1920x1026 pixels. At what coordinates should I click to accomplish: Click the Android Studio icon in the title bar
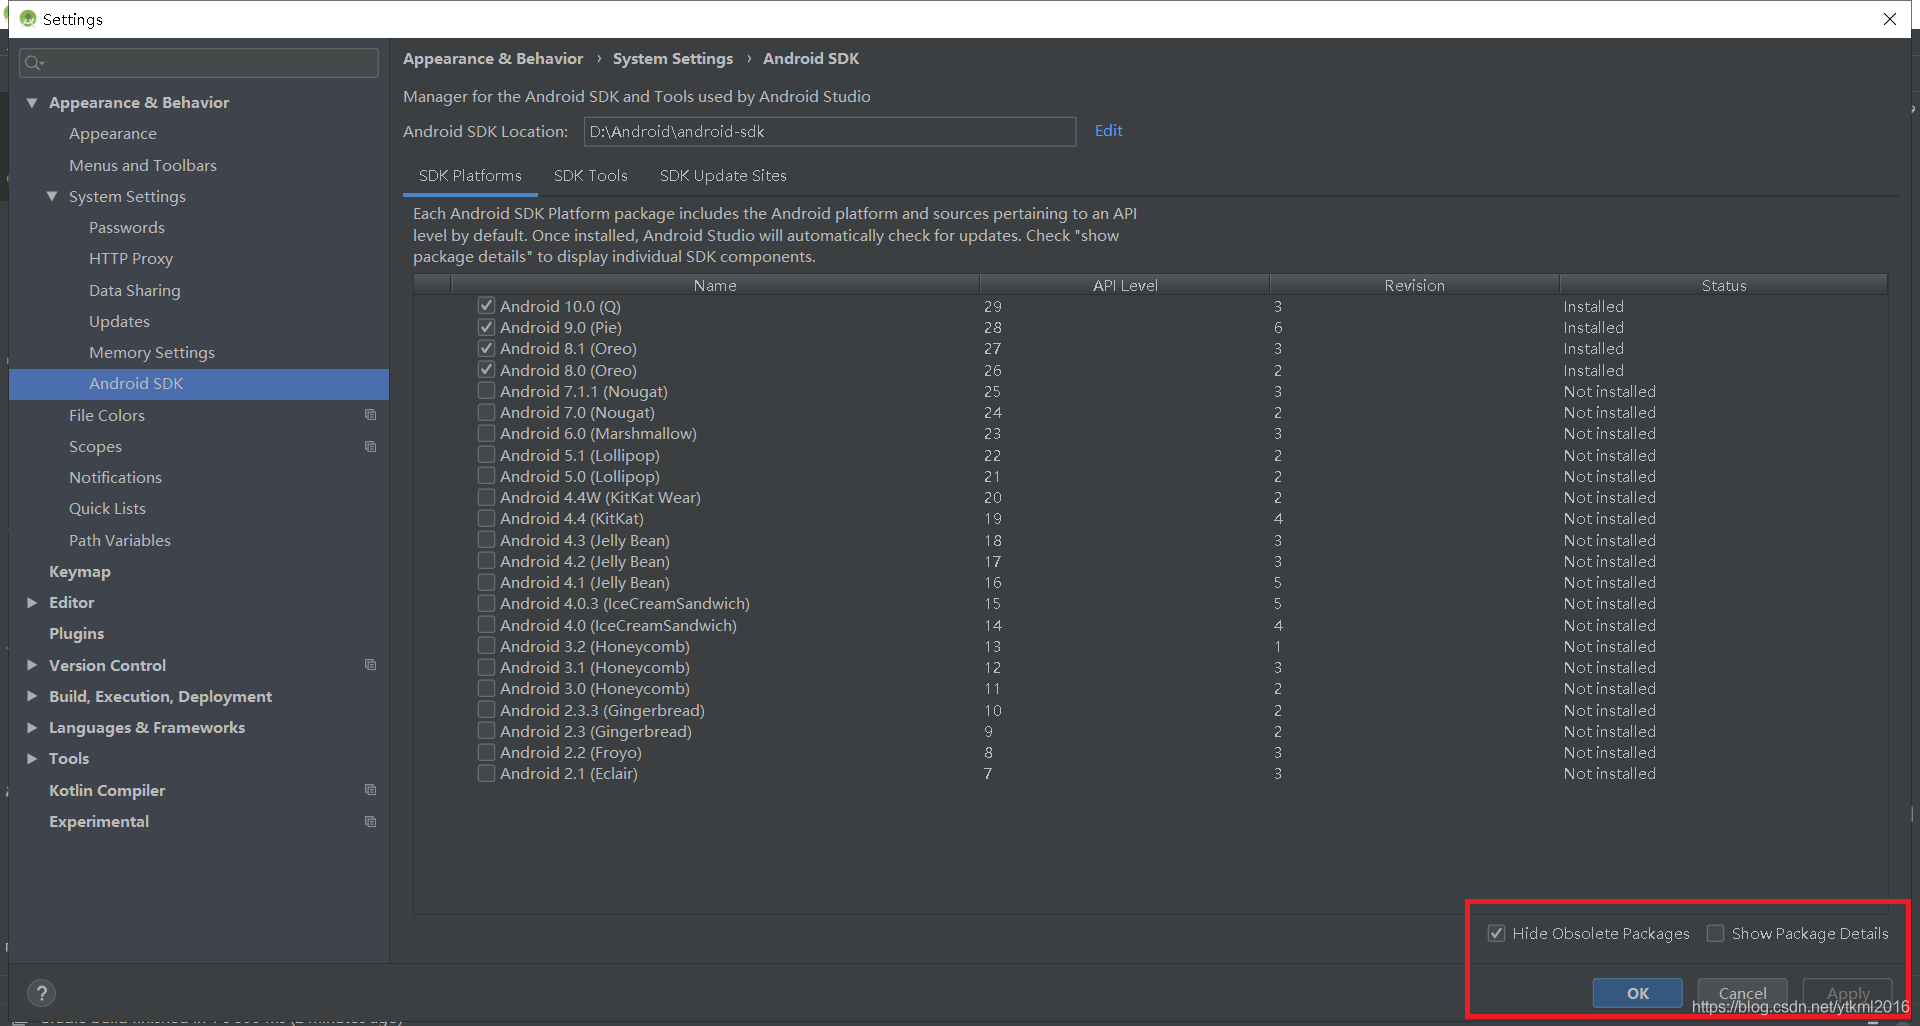[x=27, y=18]
